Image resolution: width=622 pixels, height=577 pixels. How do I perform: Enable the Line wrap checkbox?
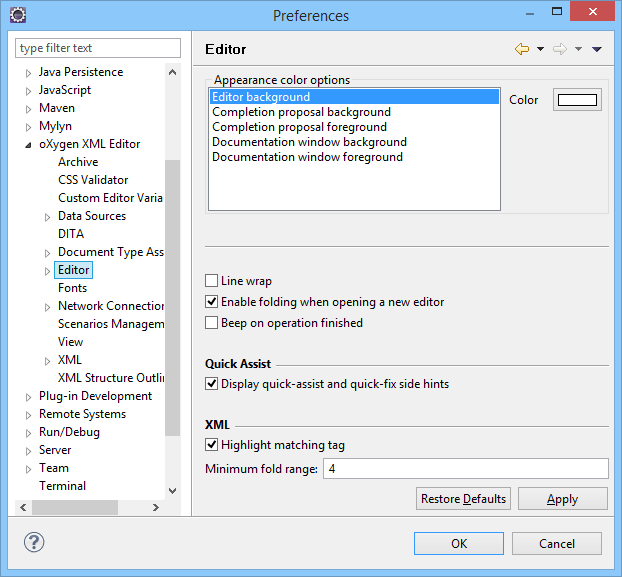pos(212,281)
